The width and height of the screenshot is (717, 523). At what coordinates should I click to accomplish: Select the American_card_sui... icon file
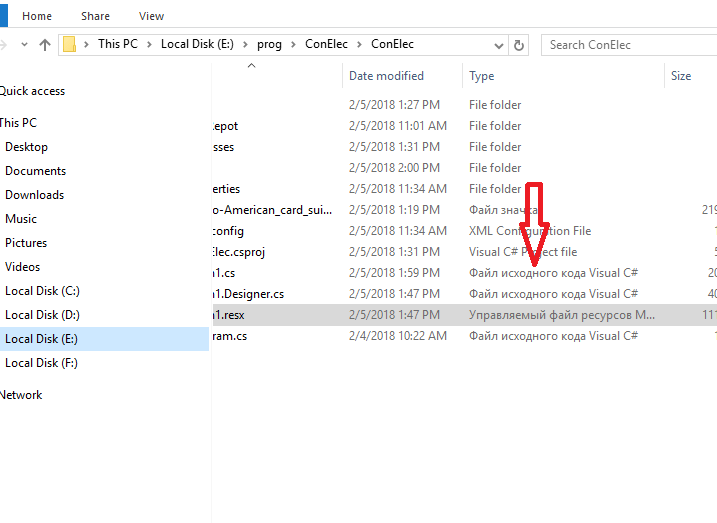(464, 210)
